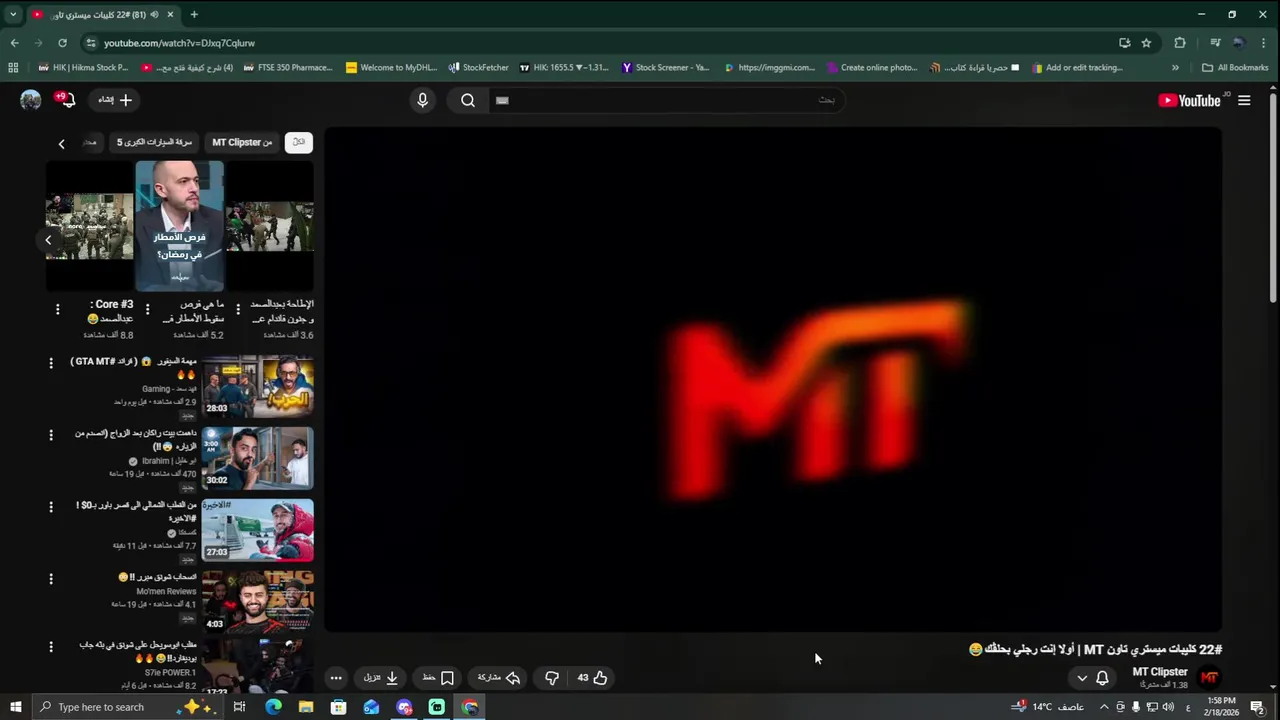Dislike the video with thumbs-down
The width and height of the screenshot is (1280, 720).
551,678
